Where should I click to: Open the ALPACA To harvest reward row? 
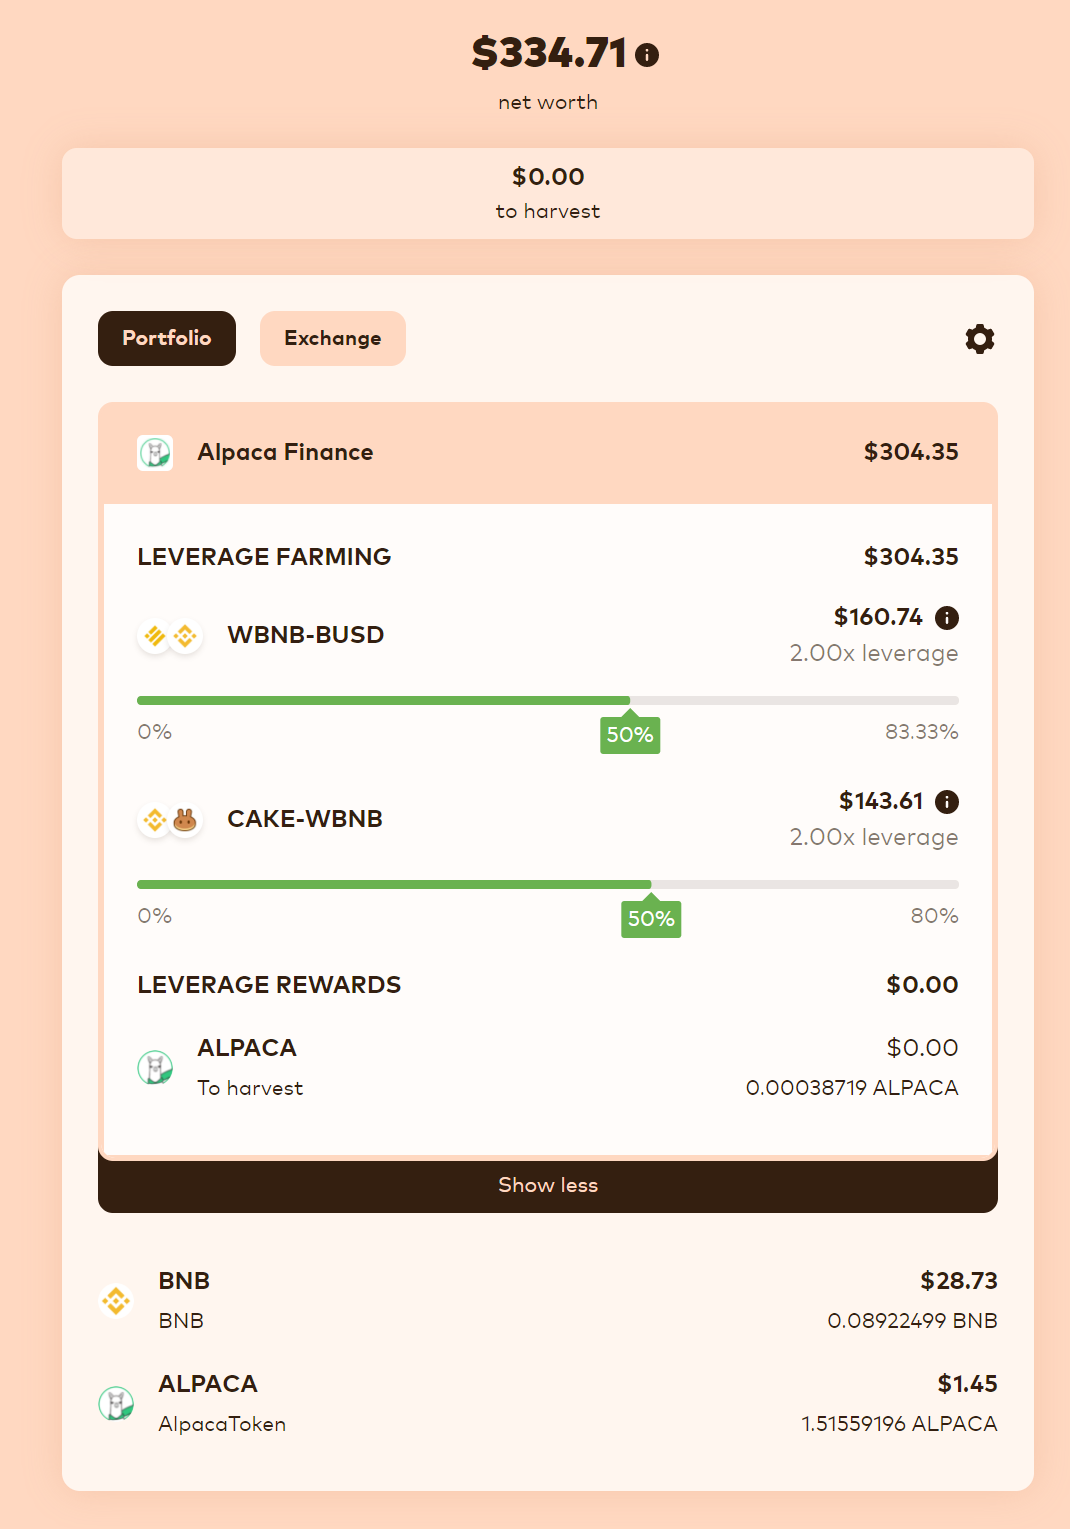(x=548, y=1068)
